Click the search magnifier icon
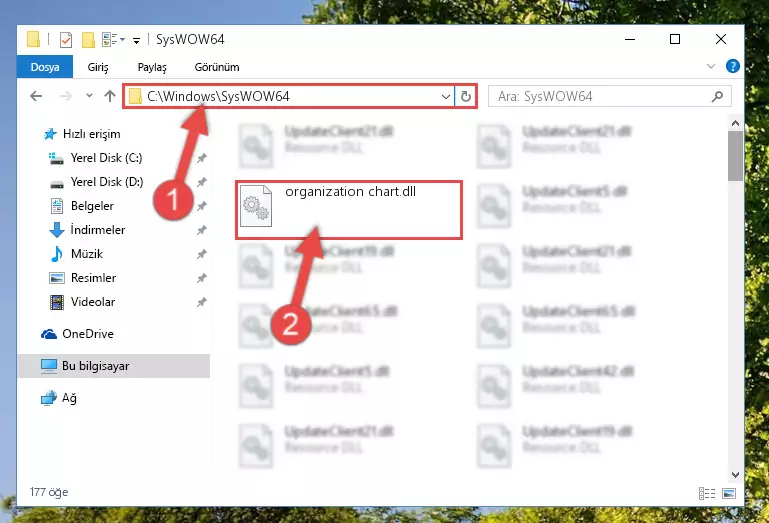The image size is (769, 523). (x=718, y=96)
